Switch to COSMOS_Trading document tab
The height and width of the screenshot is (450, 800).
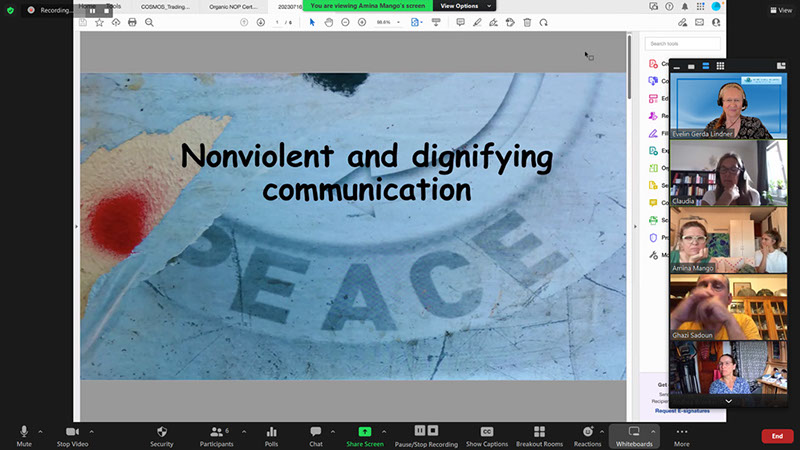click(165, 7)
